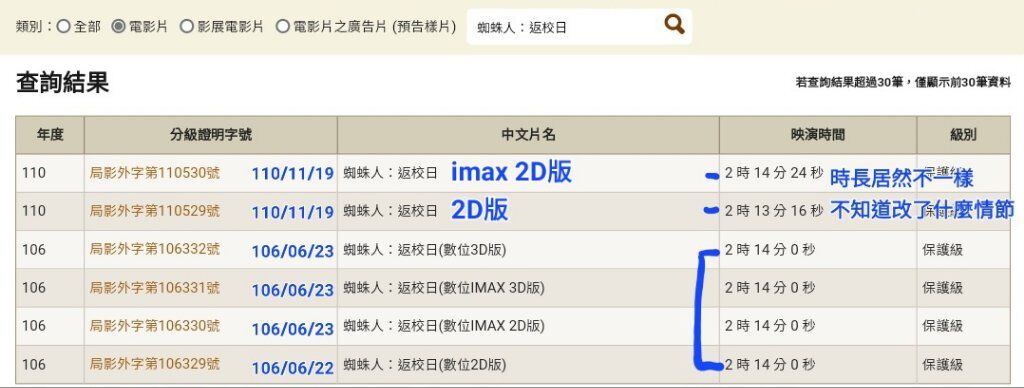Open certificate link 局影外字第106330號
The image size is (1024, 388).
[155, 325]
